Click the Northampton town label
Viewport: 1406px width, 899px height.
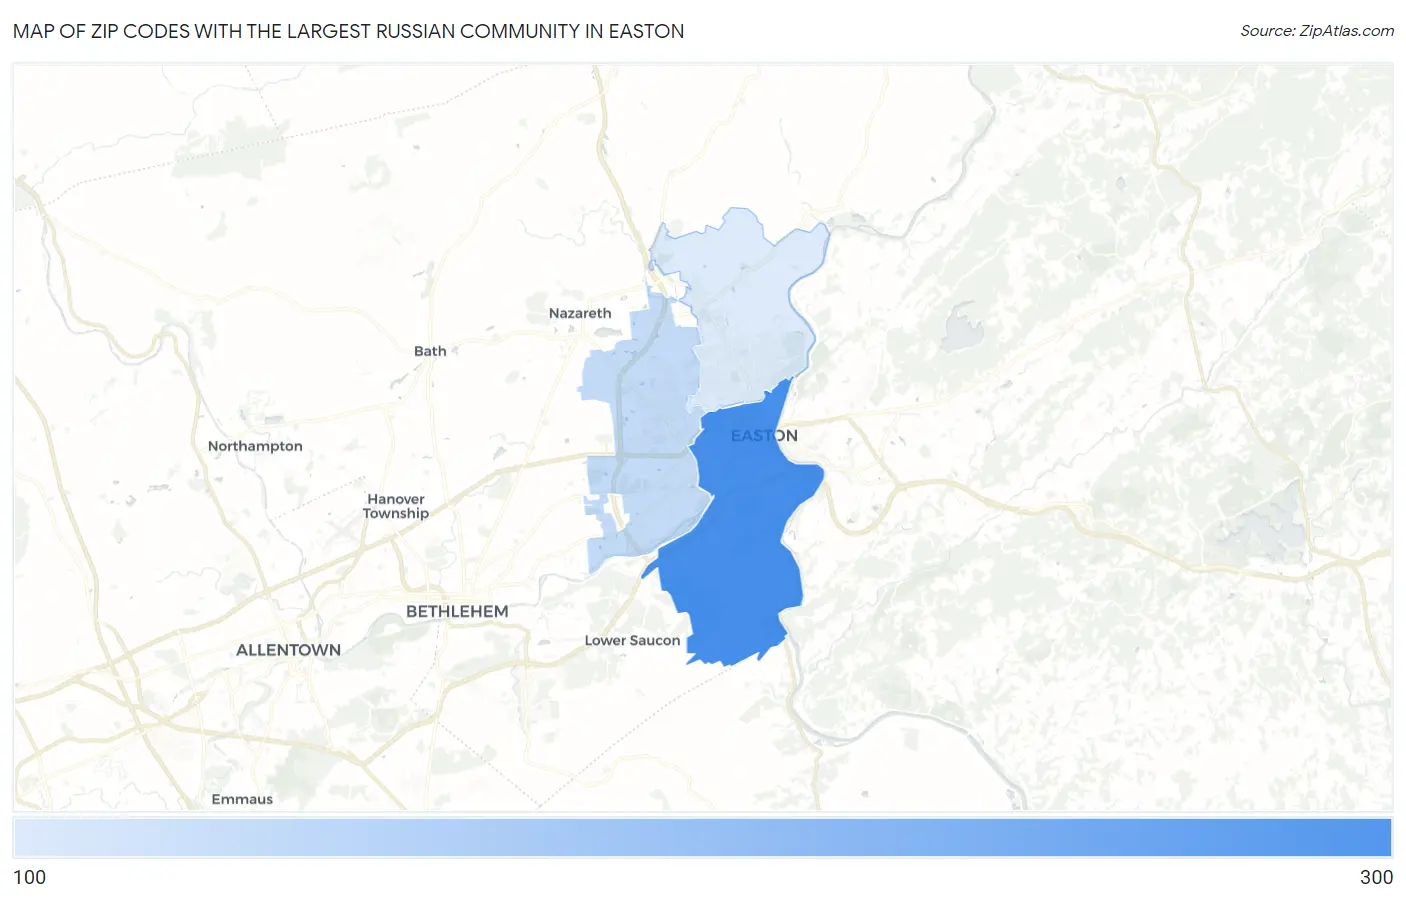point(255,446)
